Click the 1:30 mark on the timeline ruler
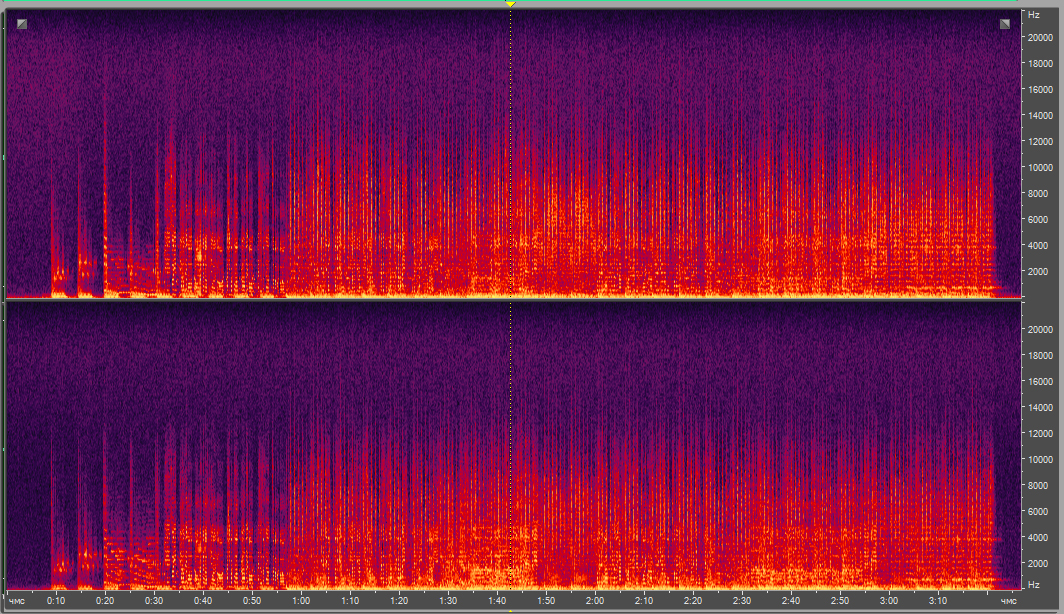The image size is (1064, 614). (x=448, y=601)
